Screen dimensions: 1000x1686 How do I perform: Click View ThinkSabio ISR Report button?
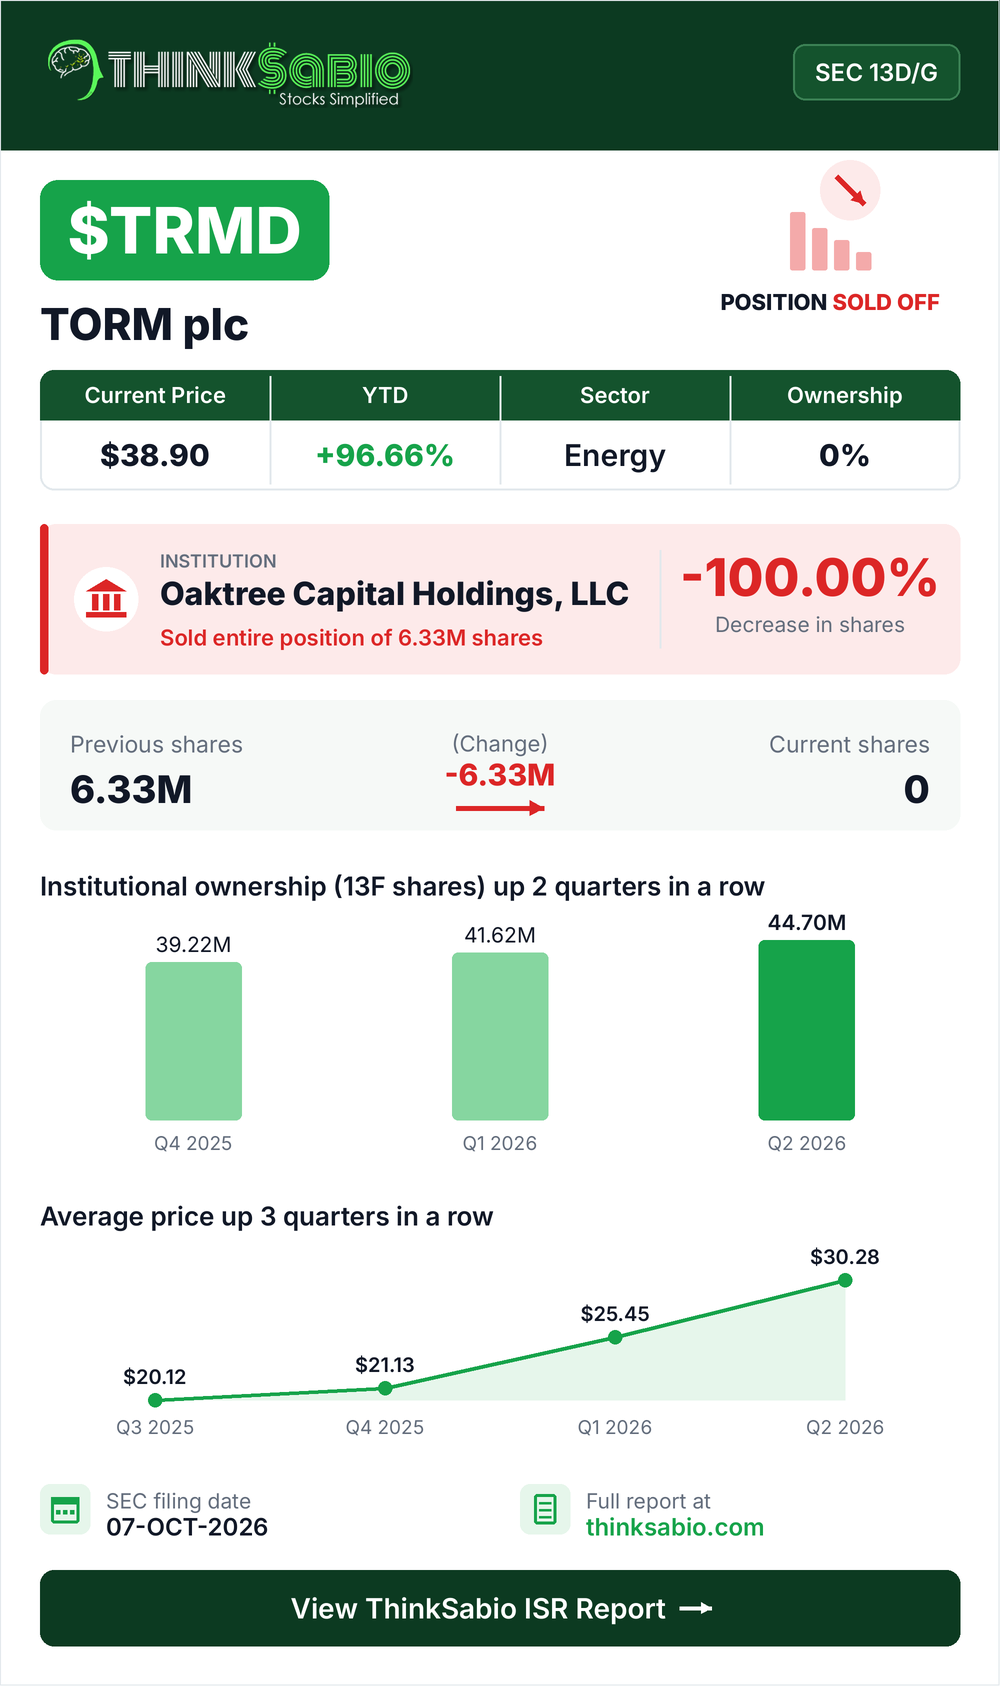(500, 1608)
